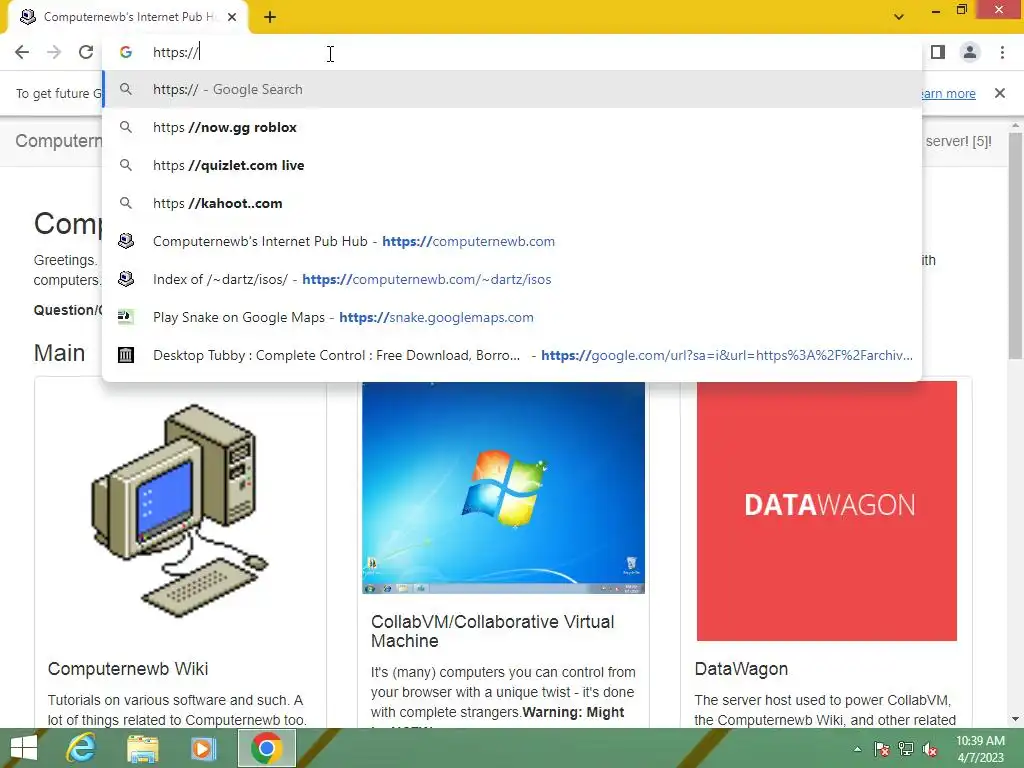The width and height of the screenshot is (1024, 768).
Task: Click the Windows 7 desktop CollabVM image
Action: click(x=504, y=487)
